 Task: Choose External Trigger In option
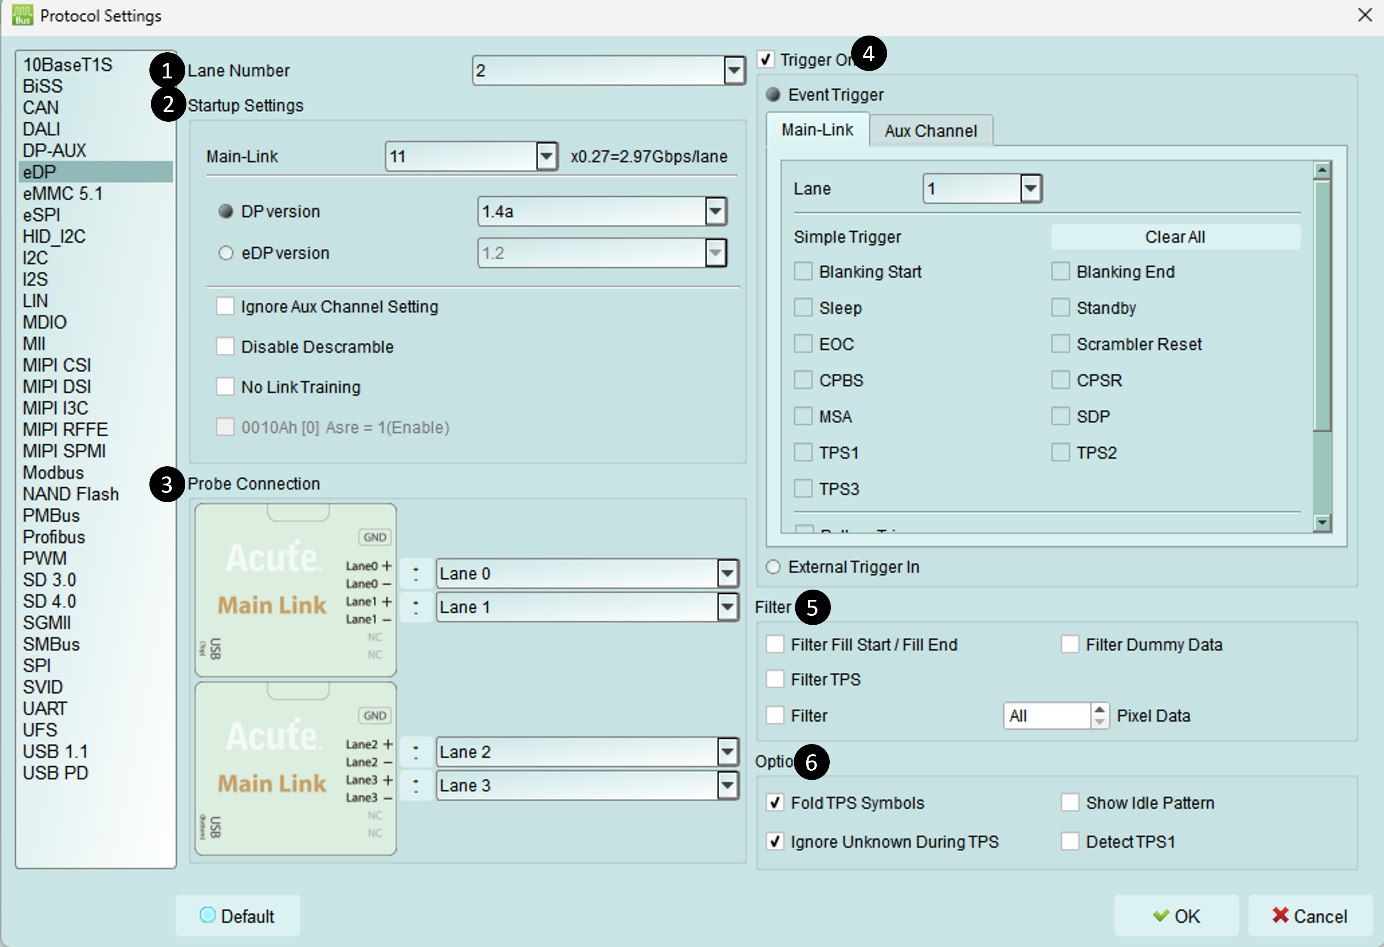tap(773, 567)
